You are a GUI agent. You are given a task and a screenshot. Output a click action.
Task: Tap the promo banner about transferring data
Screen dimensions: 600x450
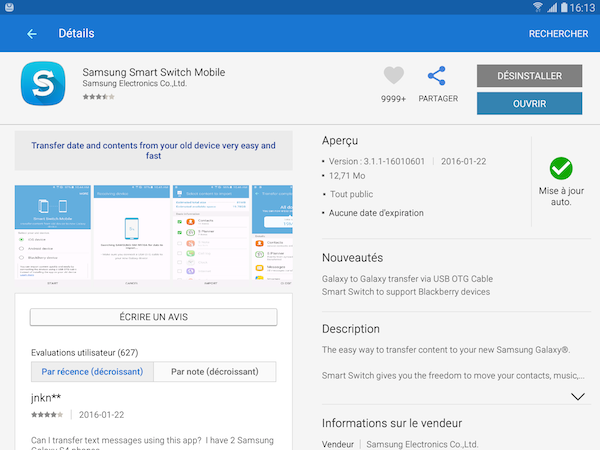pyautogui.click(x=153, y=150)
